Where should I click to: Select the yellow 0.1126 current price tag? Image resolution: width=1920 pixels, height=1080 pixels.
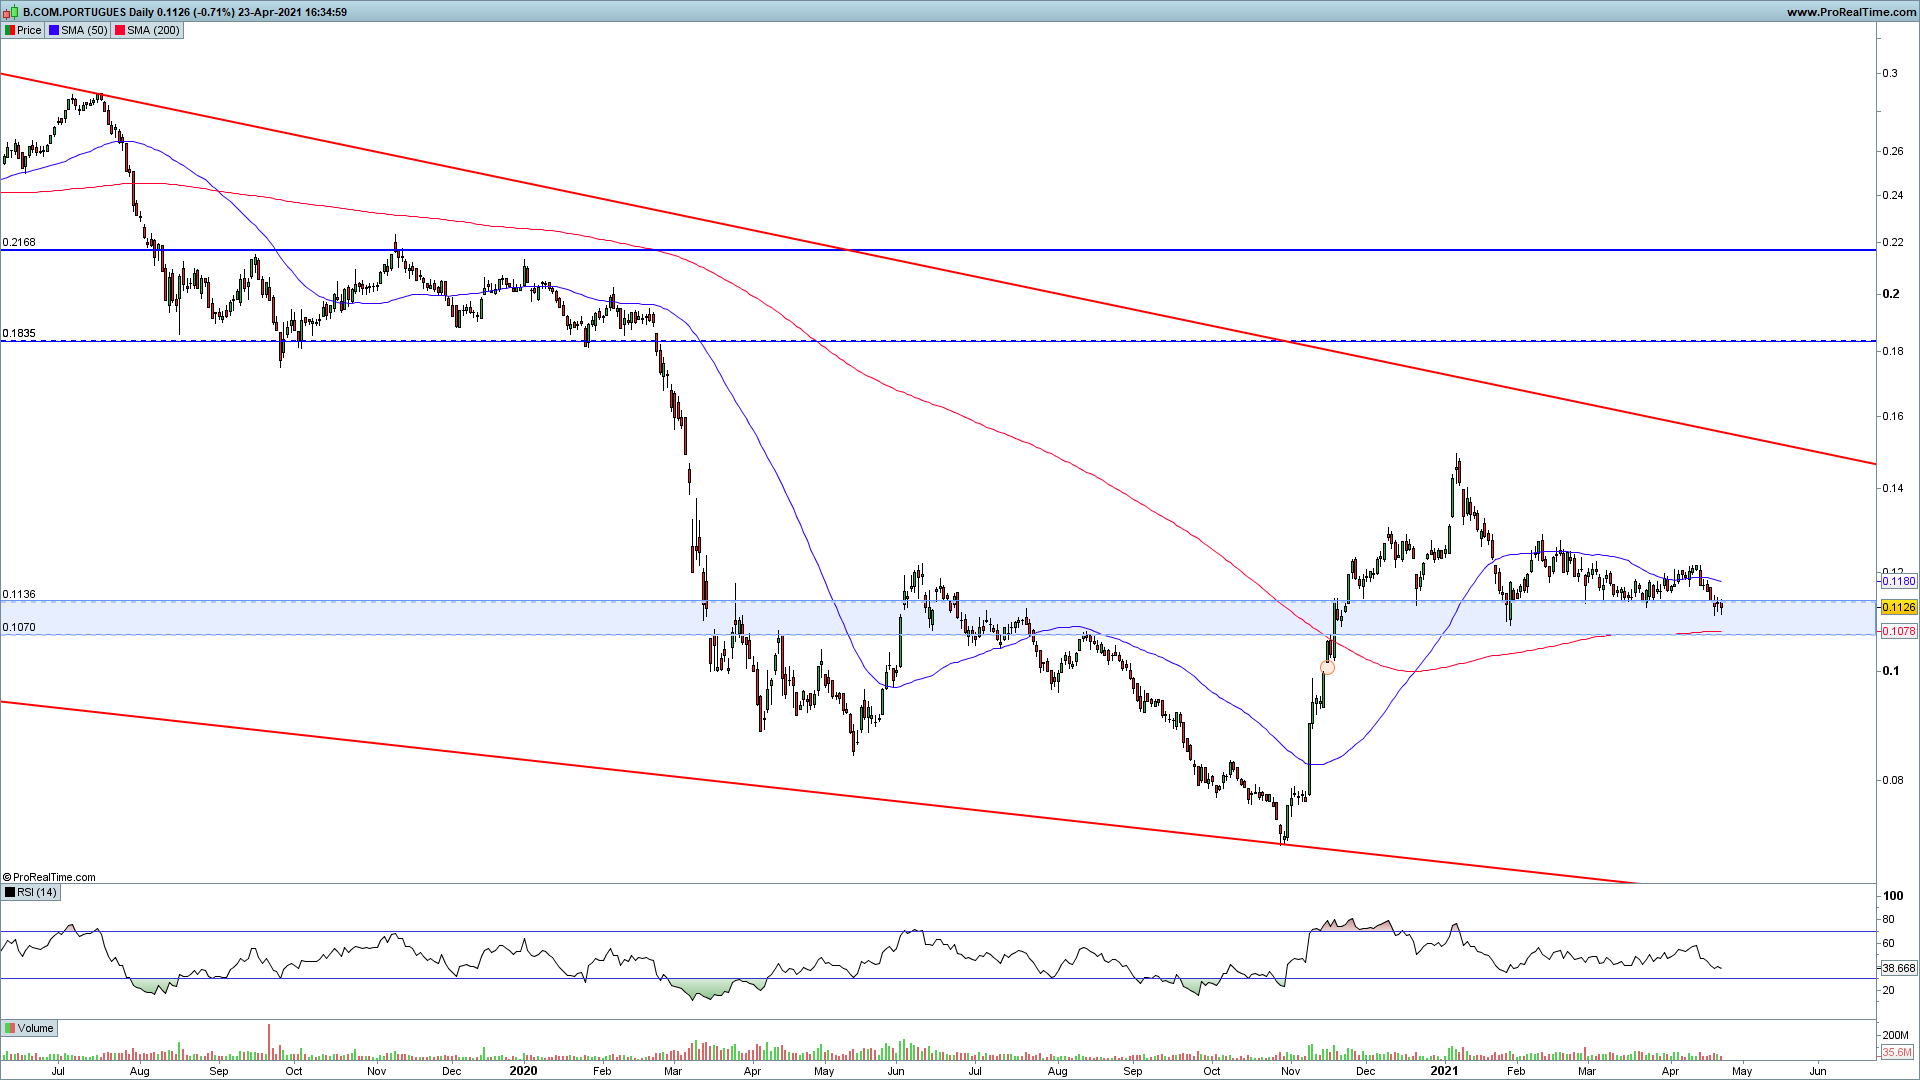click(1898, 607)
